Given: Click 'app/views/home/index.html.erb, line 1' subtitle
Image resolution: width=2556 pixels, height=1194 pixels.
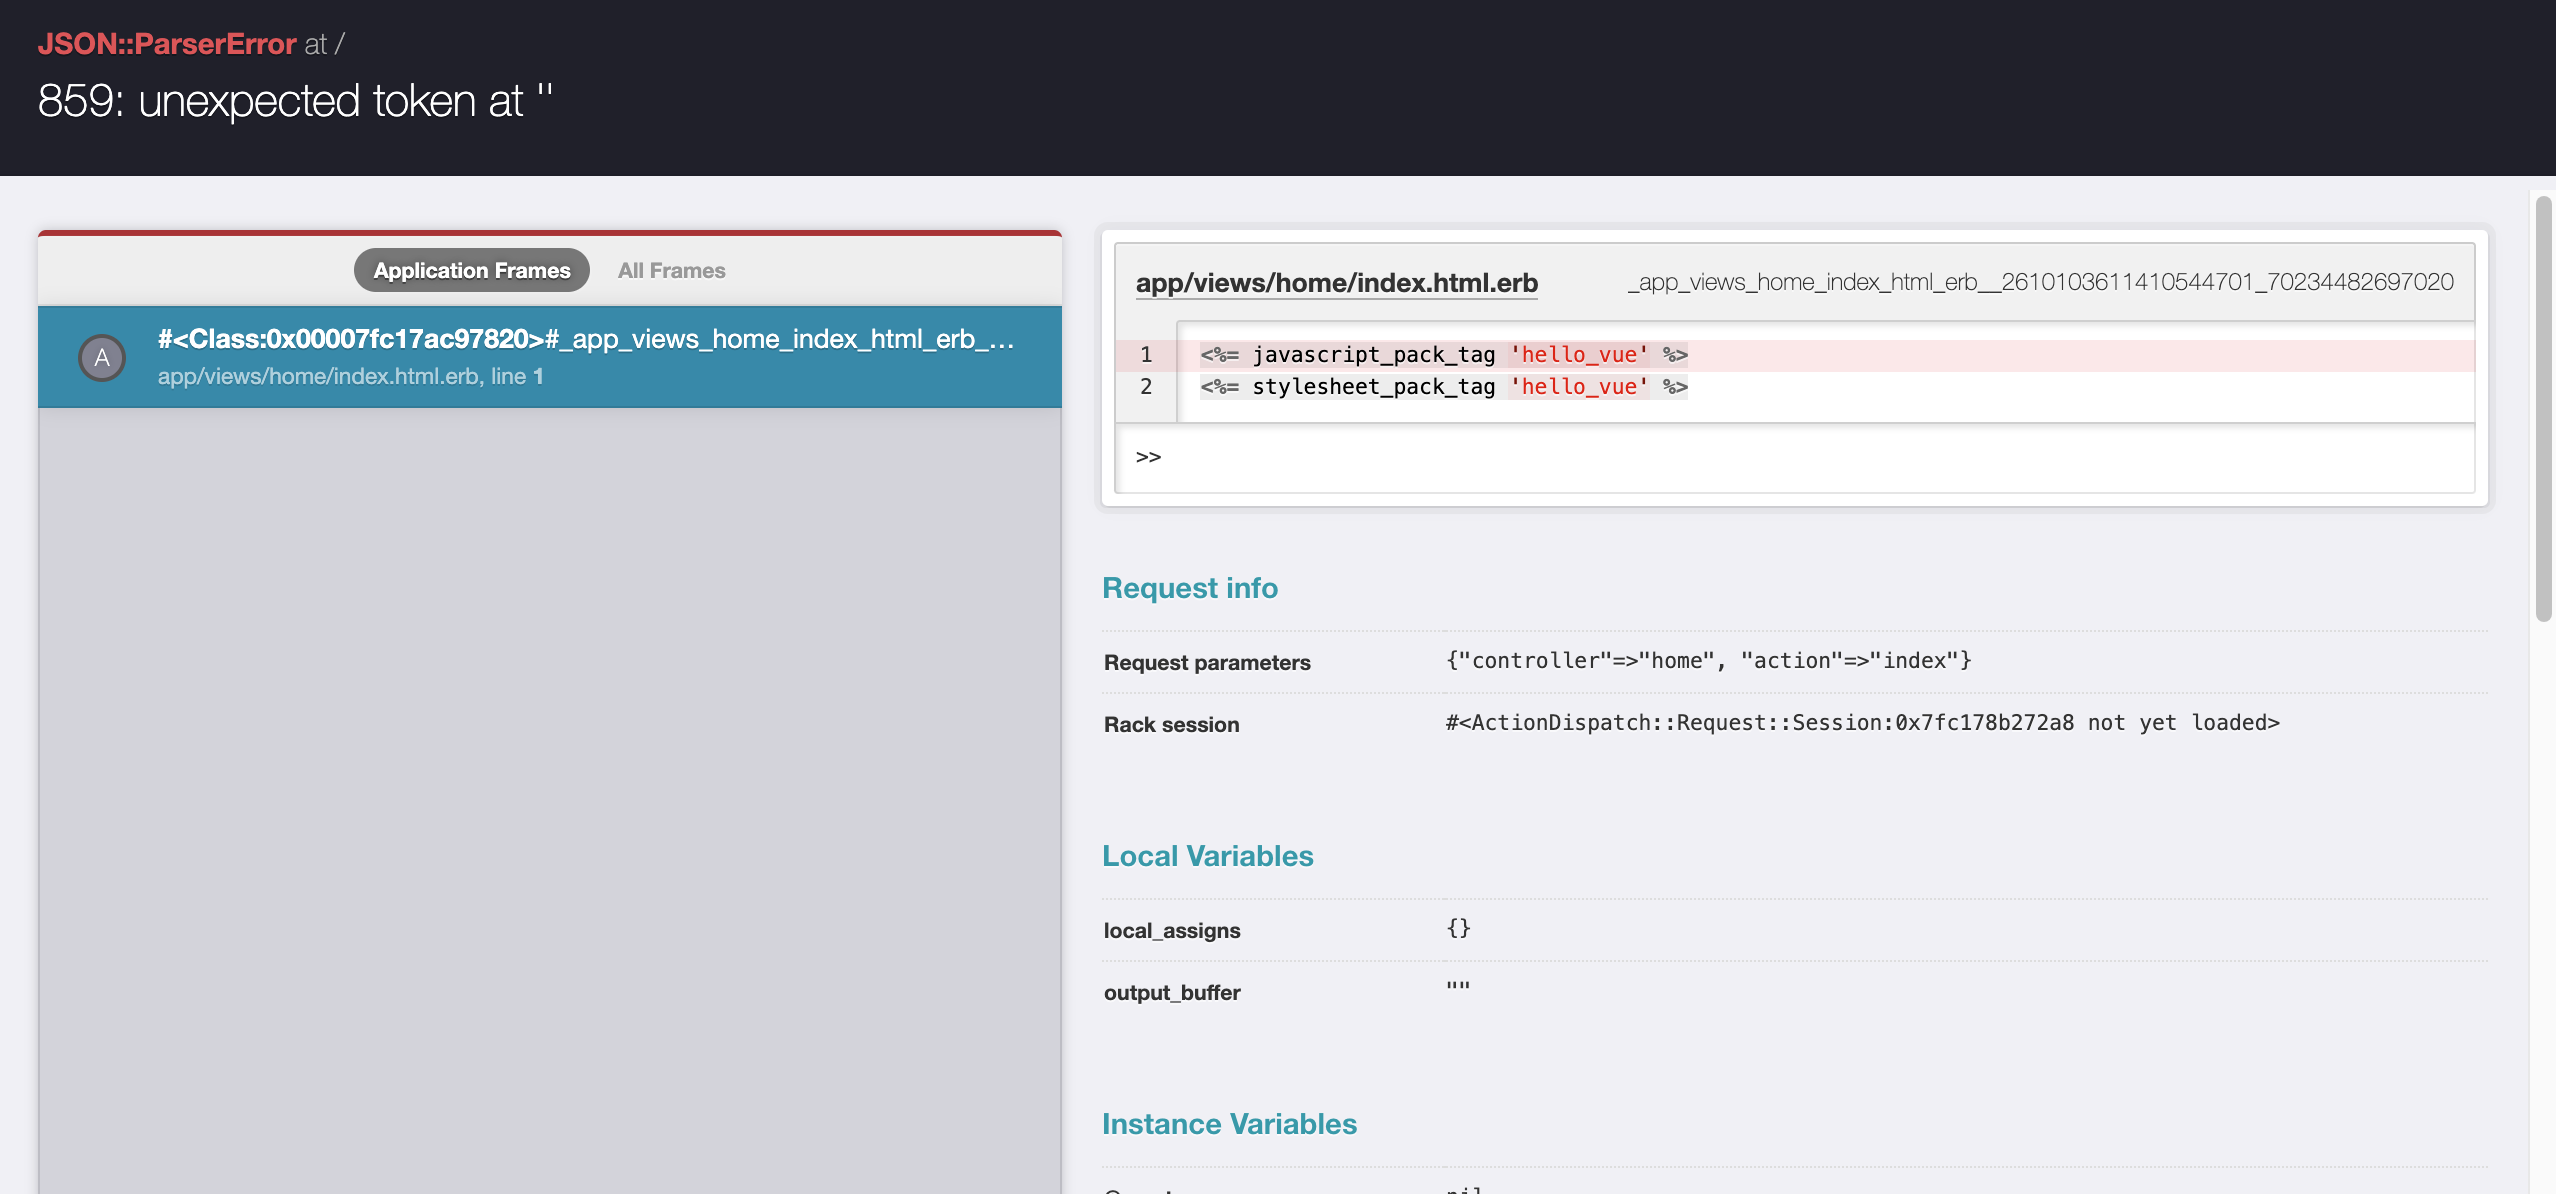Looking at the screenshot, I should point(351,377).
